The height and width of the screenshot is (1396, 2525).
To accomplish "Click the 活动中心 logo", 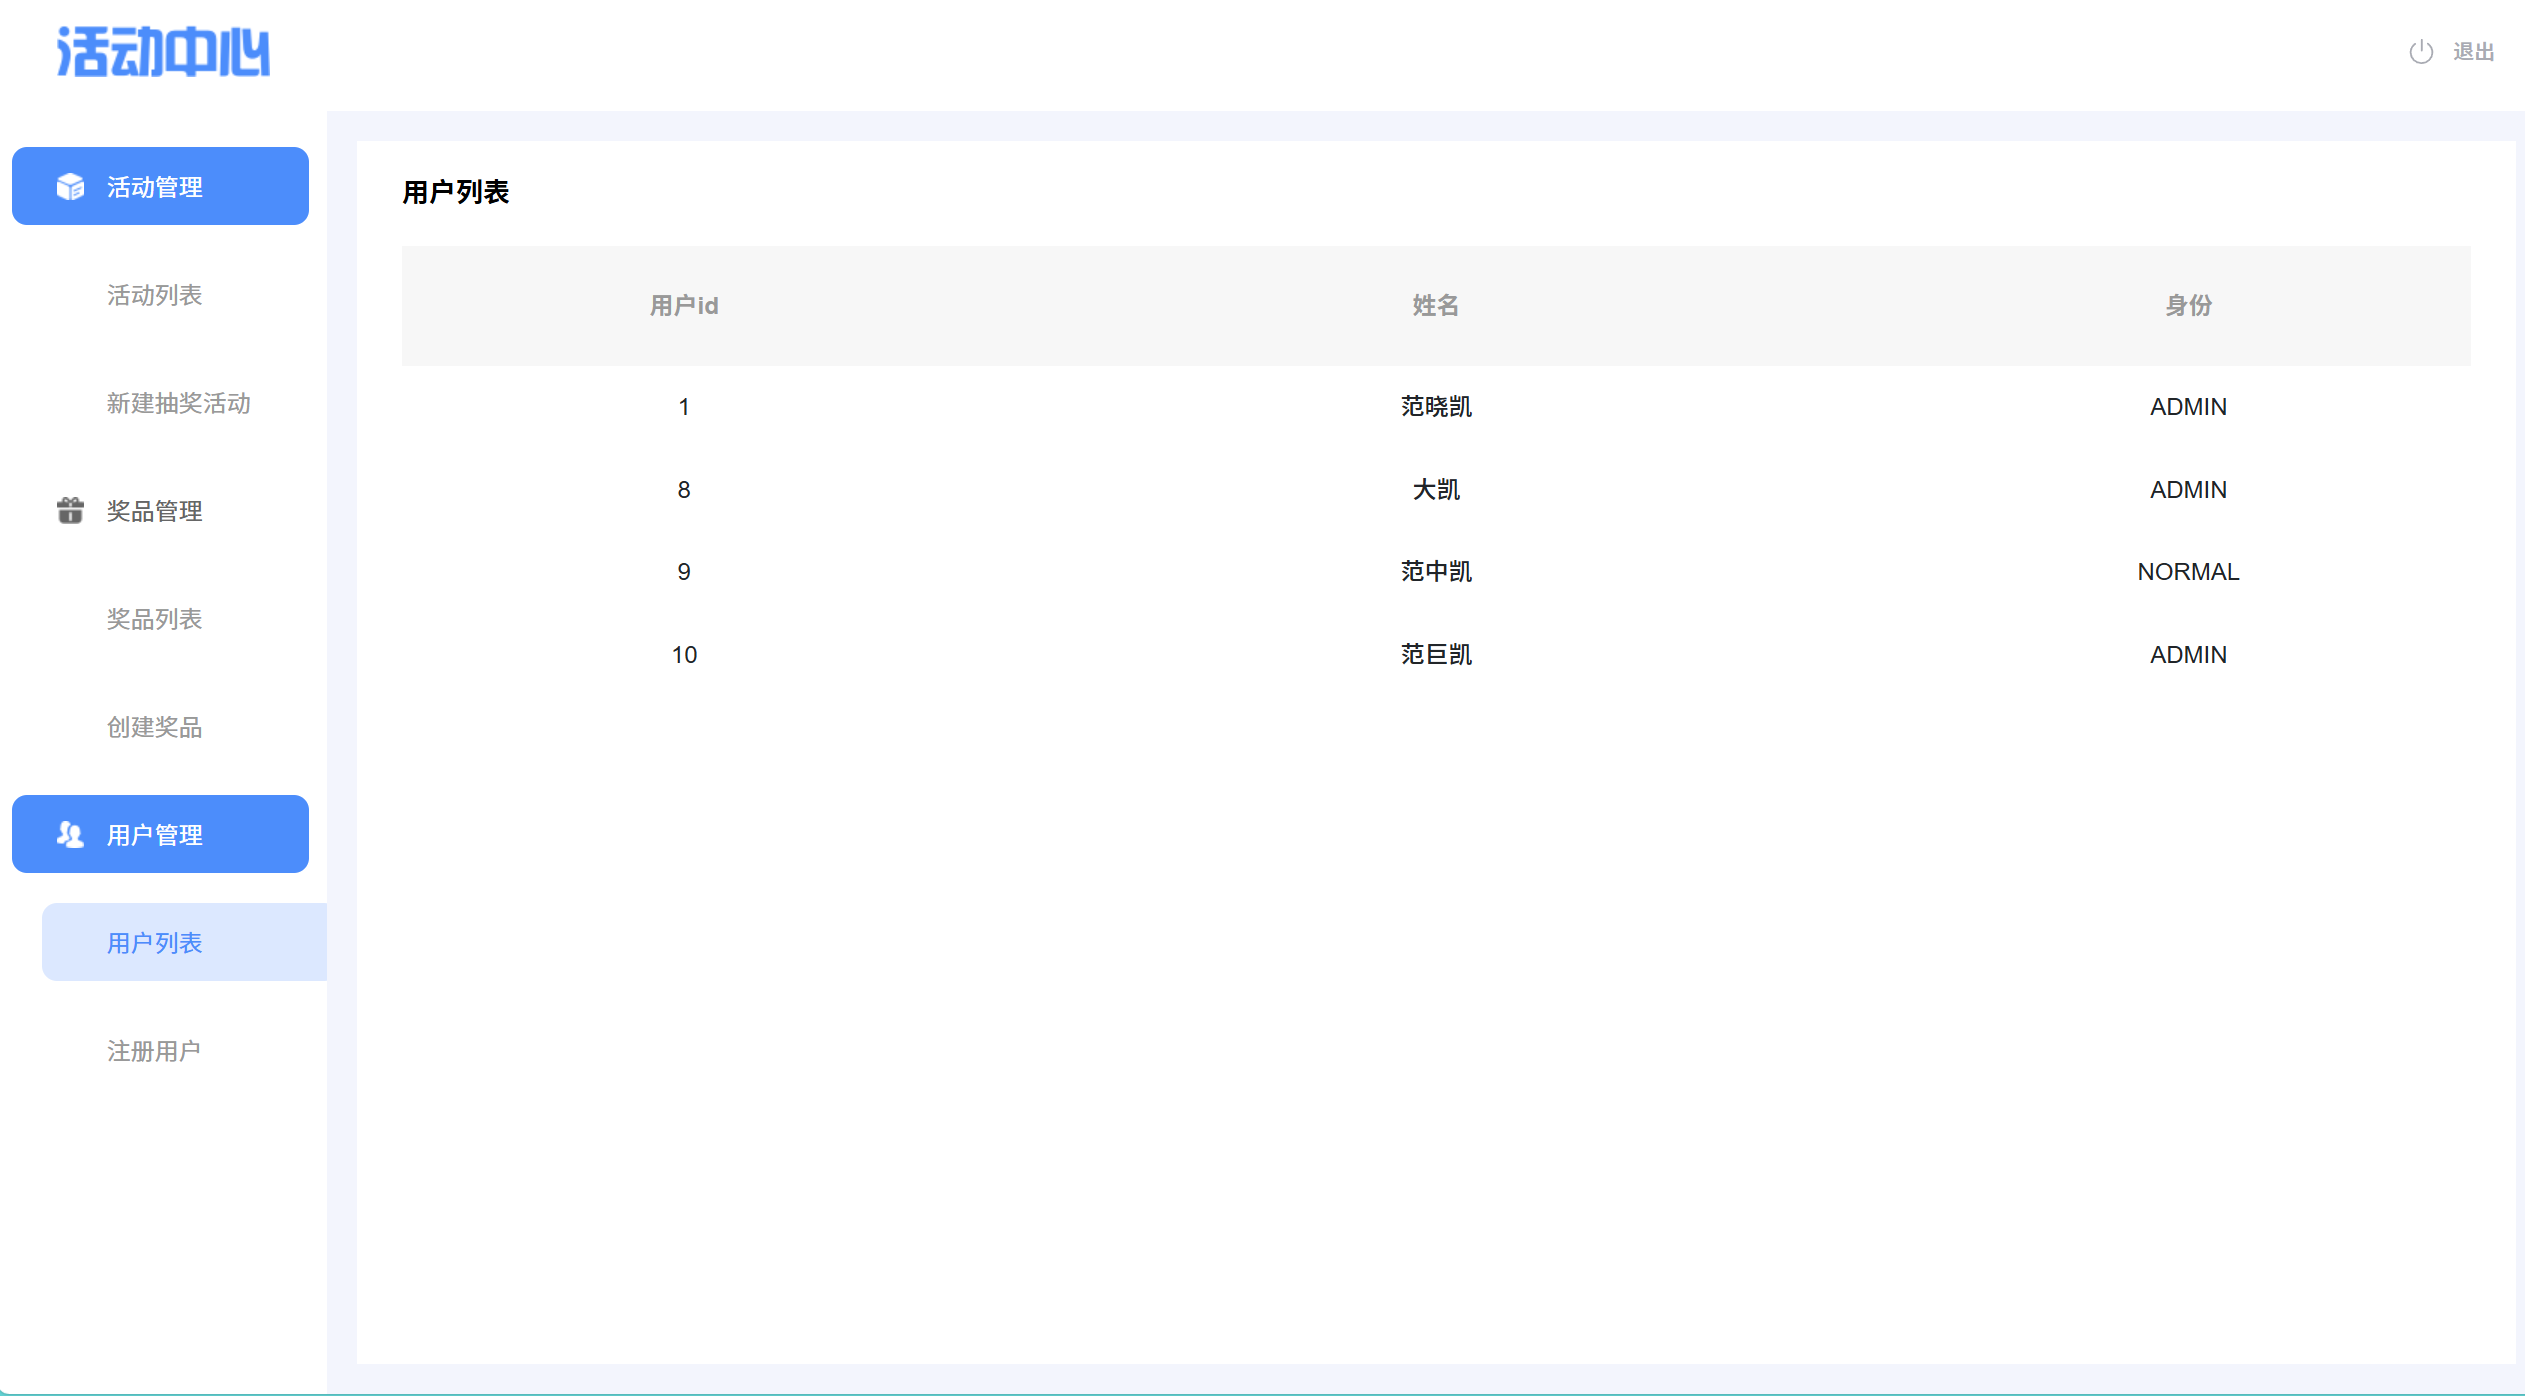I will pyautogui.click(x=163, y=52).
